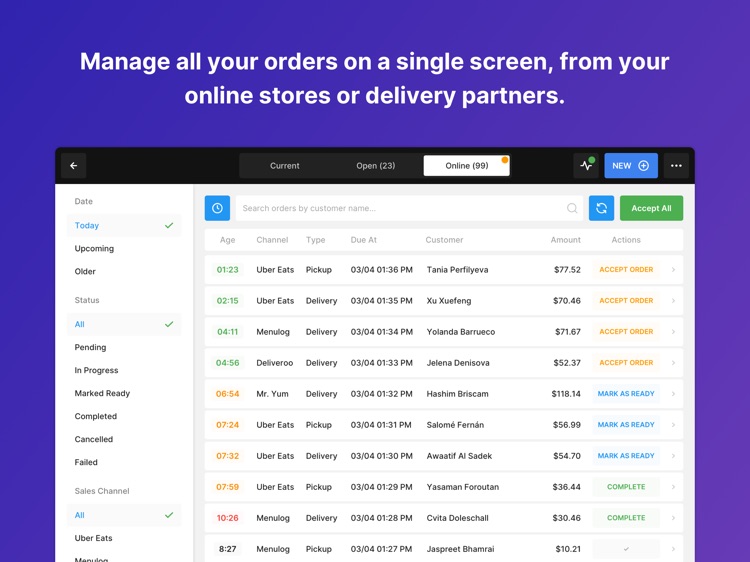Focus the search orders by customer field

[x=409, y=208]
